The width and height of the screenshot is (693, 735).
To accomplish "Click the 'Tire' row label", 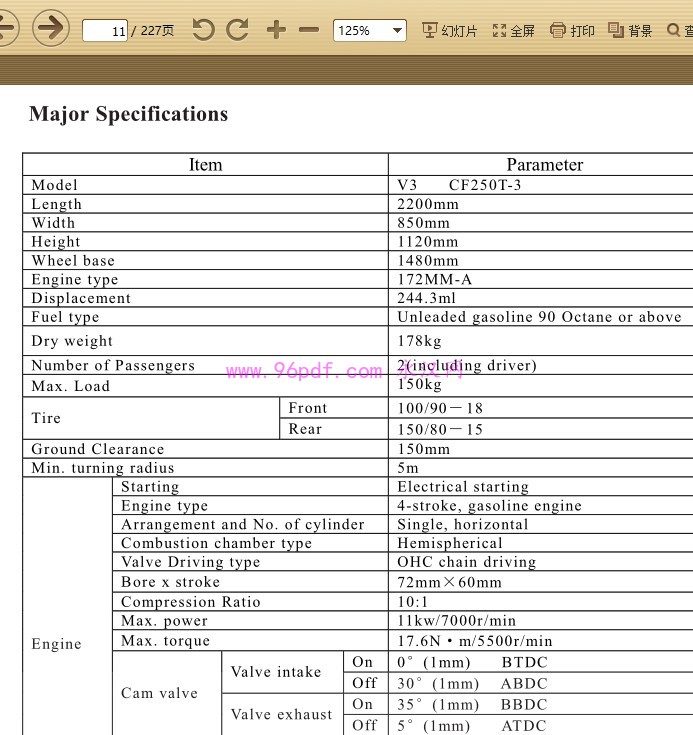I will (46, 418).
